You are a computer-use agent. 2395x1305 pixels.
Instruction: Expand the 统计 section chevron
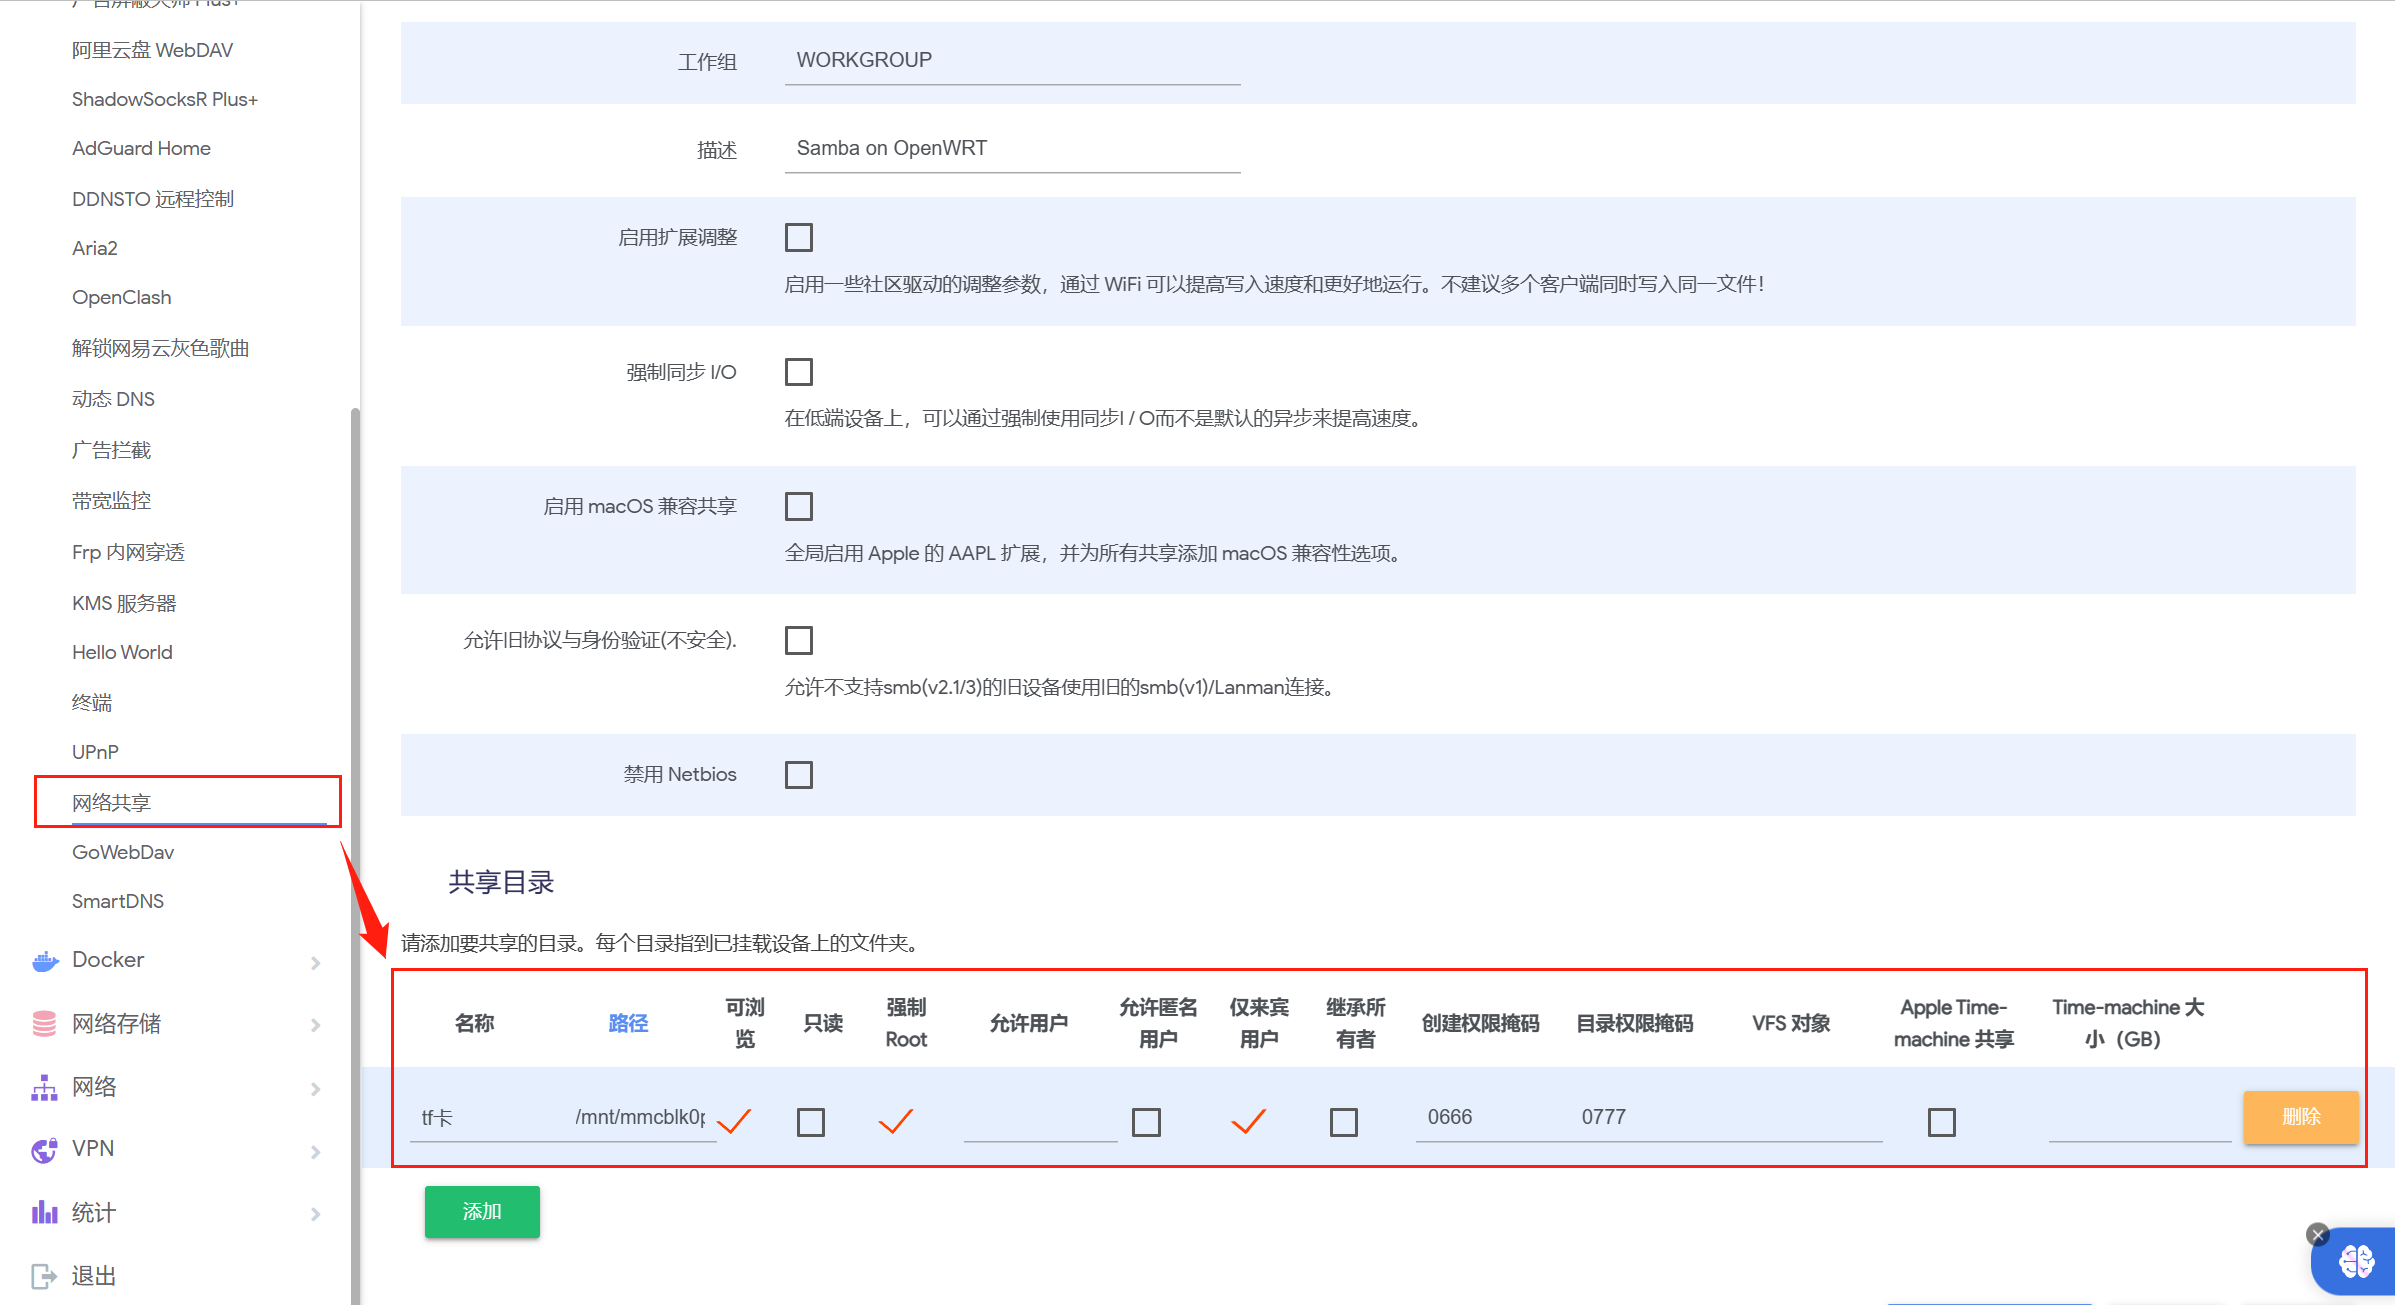click(316, 1214)
